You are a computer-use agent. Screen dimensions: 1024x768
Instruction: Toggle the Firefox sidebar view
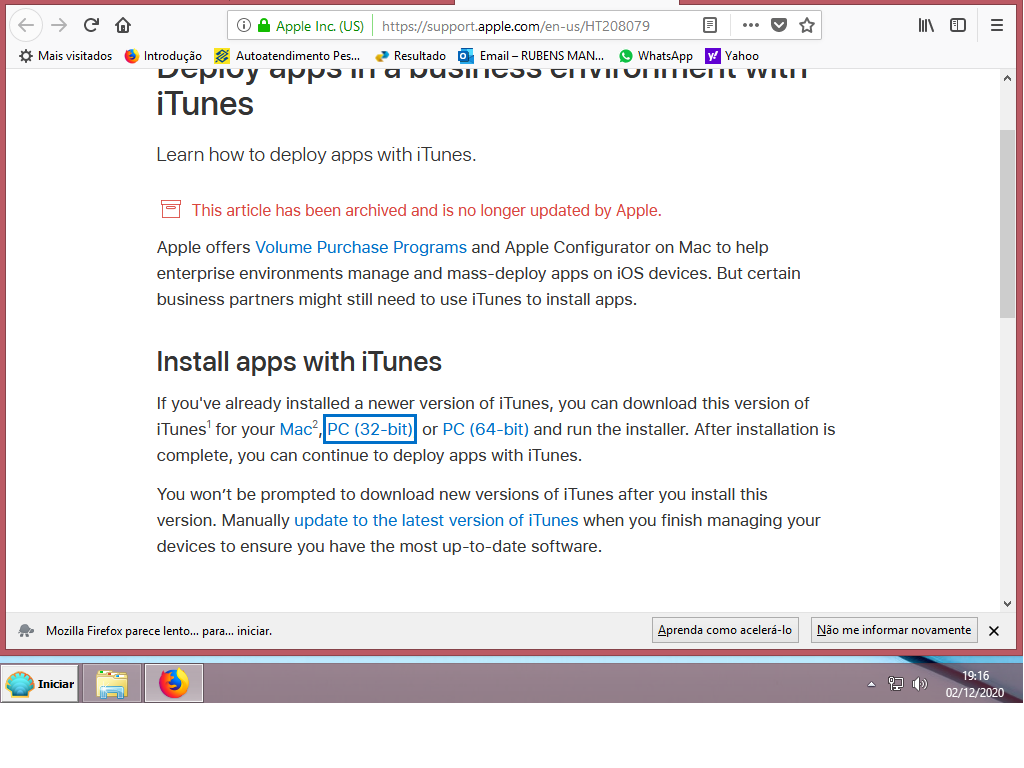958,25
